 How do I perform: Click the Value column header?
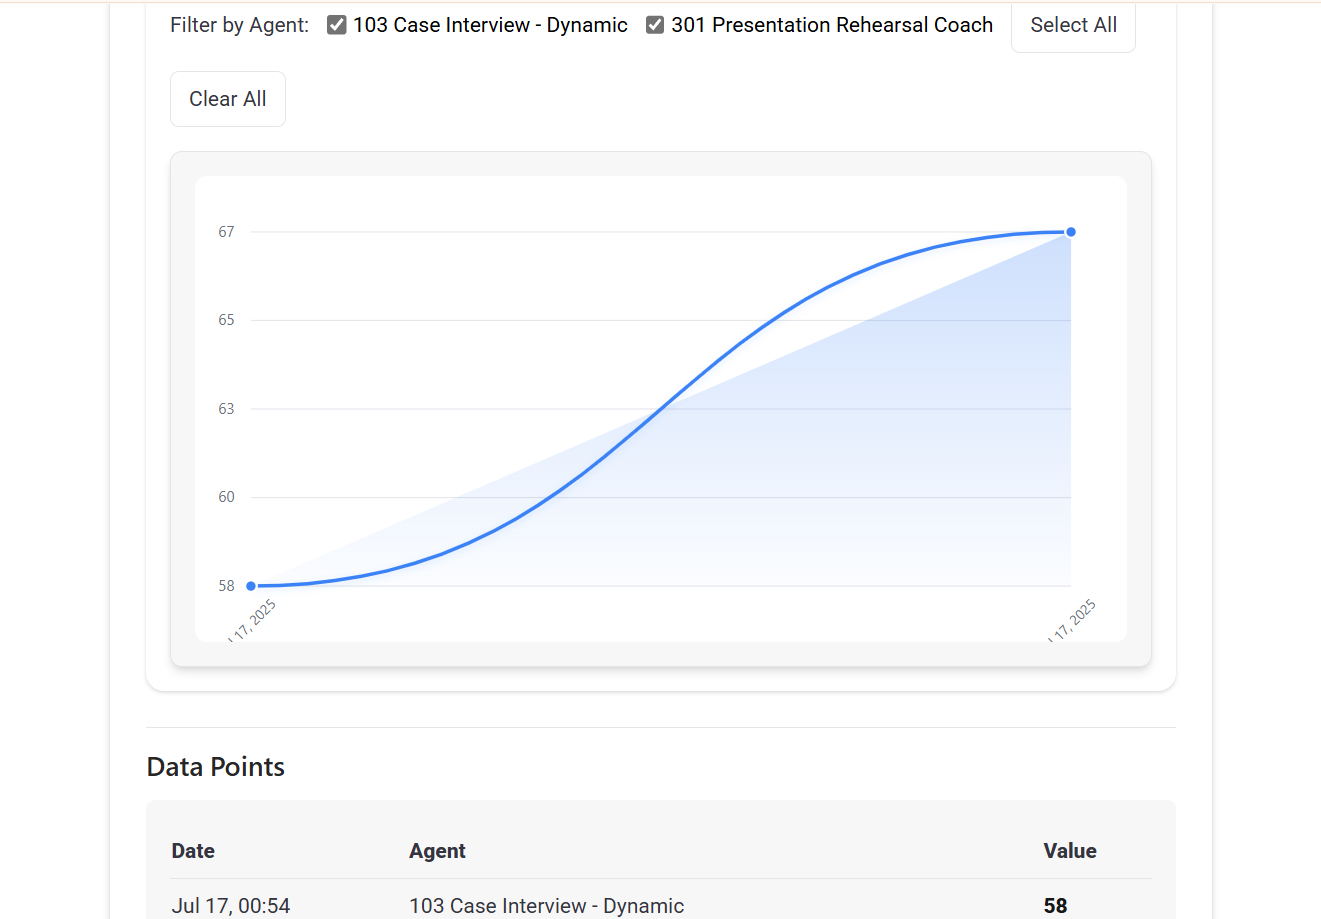1069,851
